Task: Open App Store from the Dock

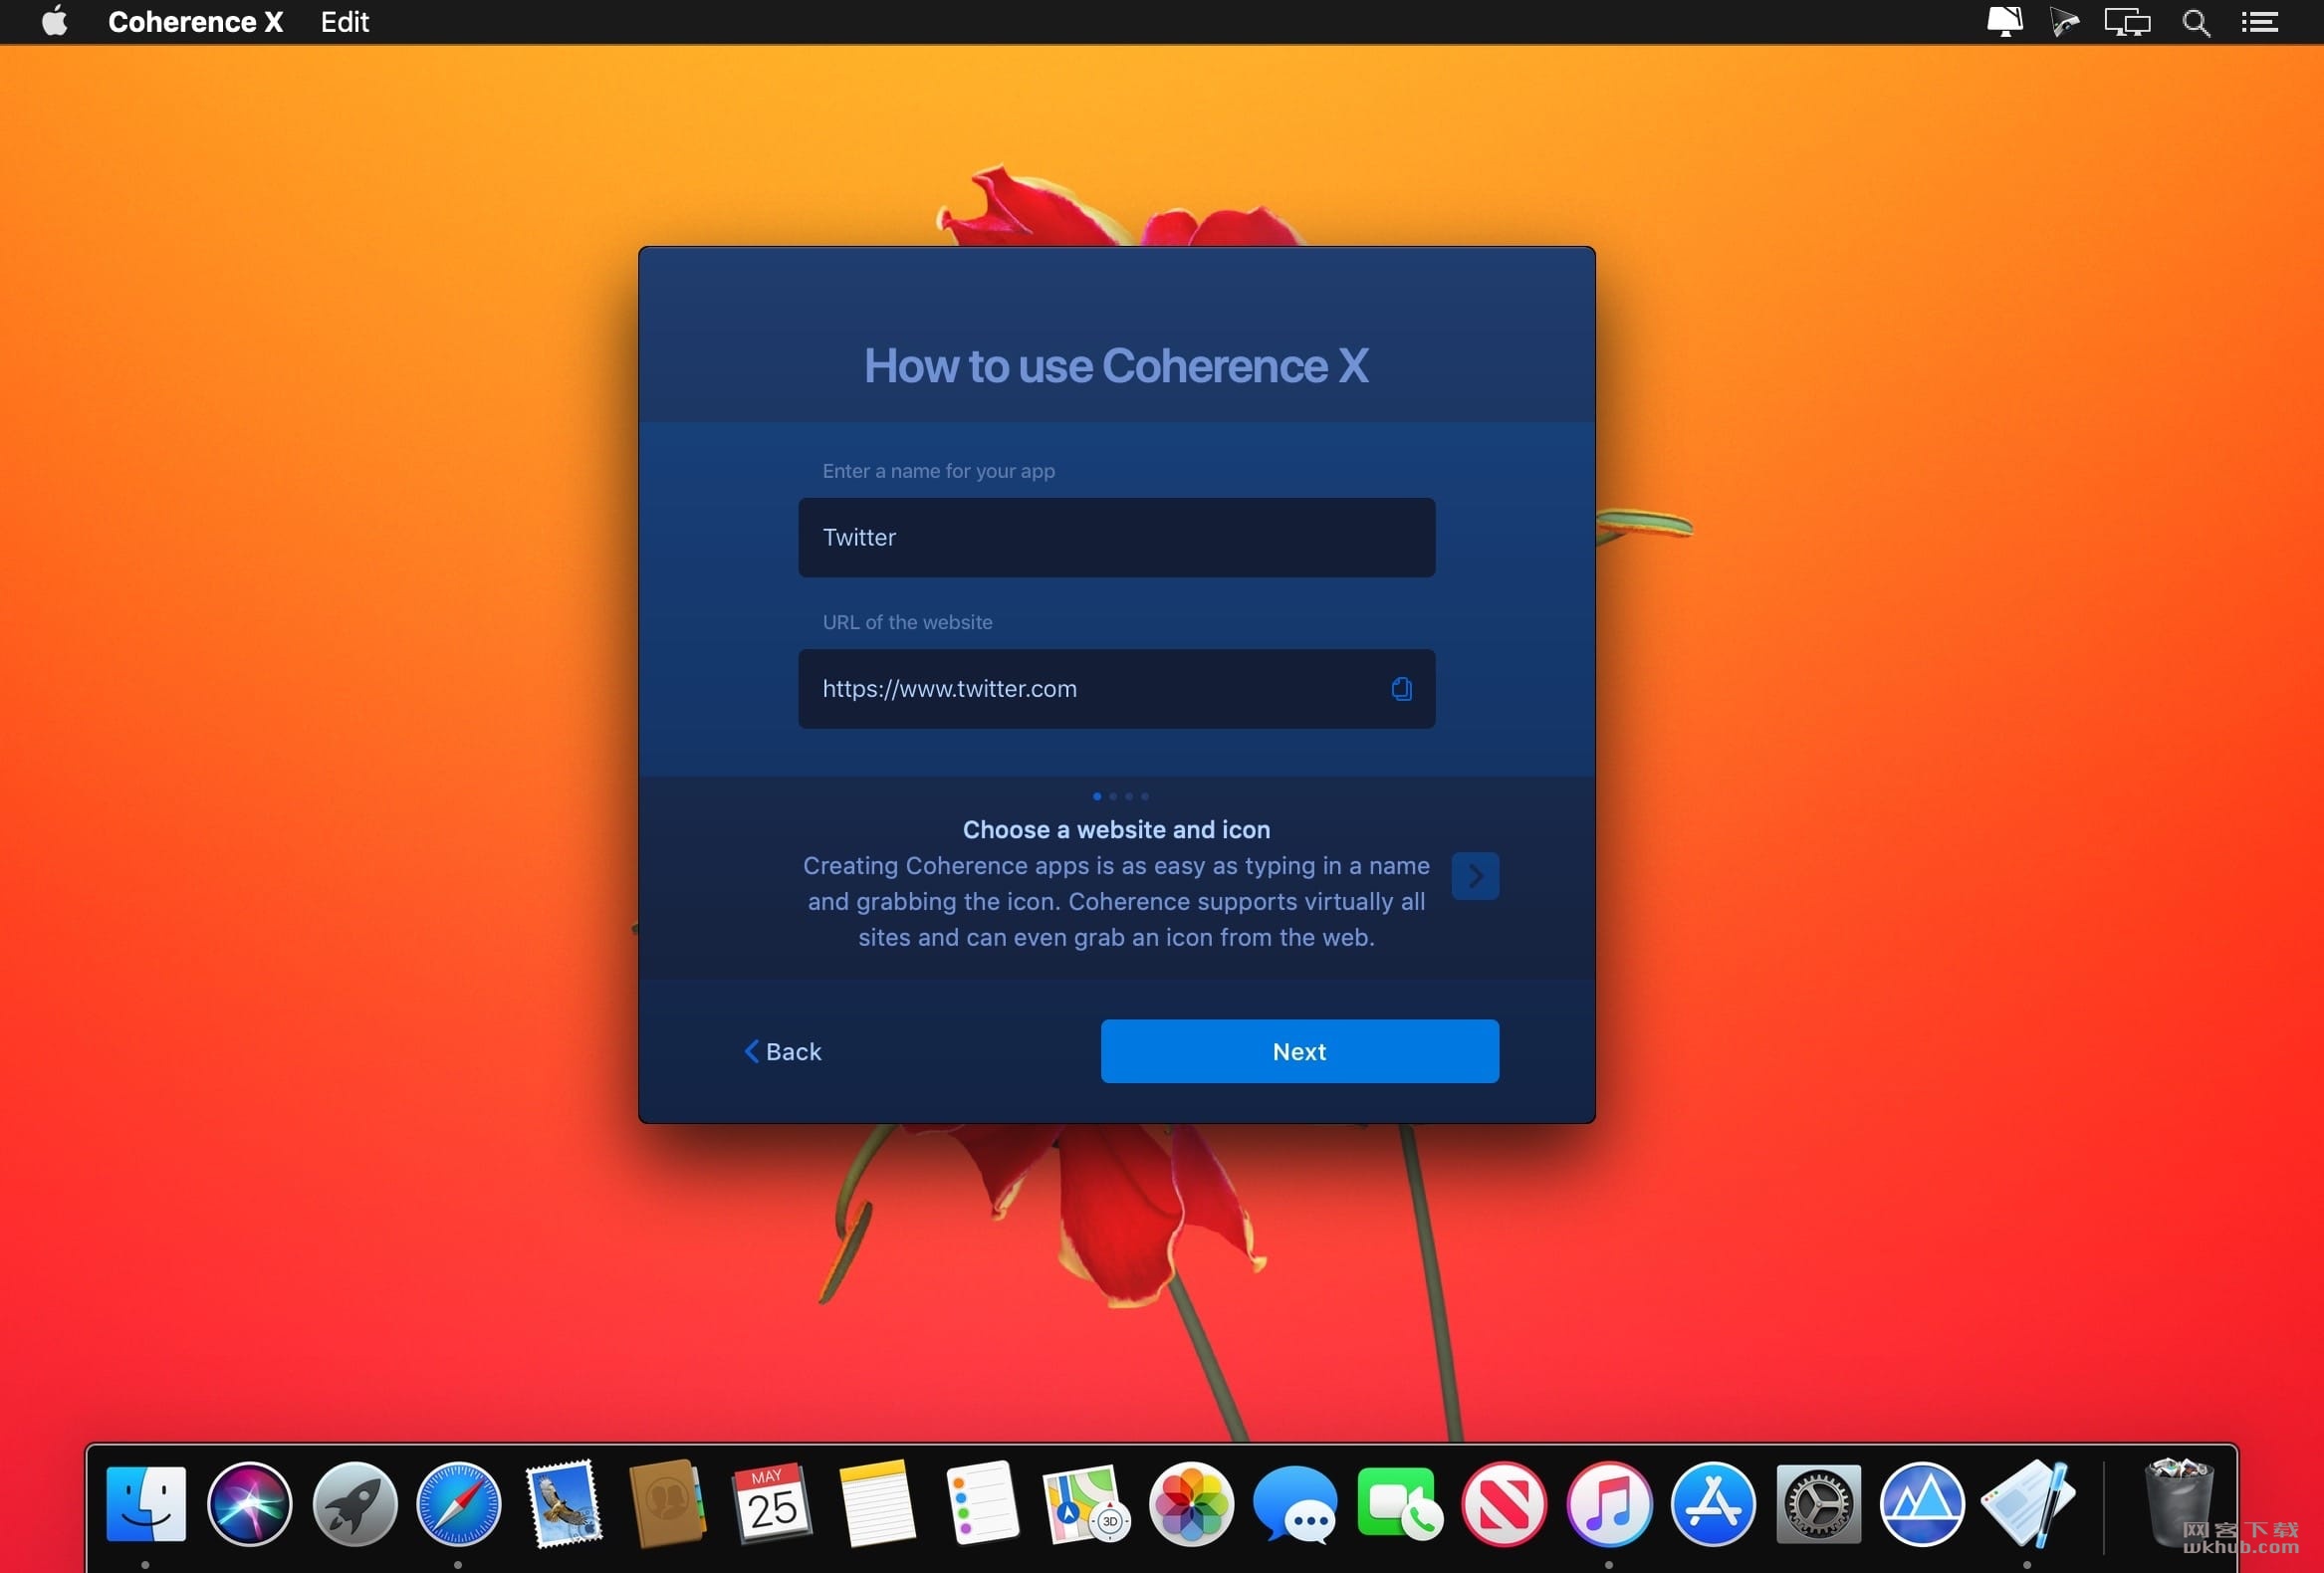Action: [x=1712, y=1503]
